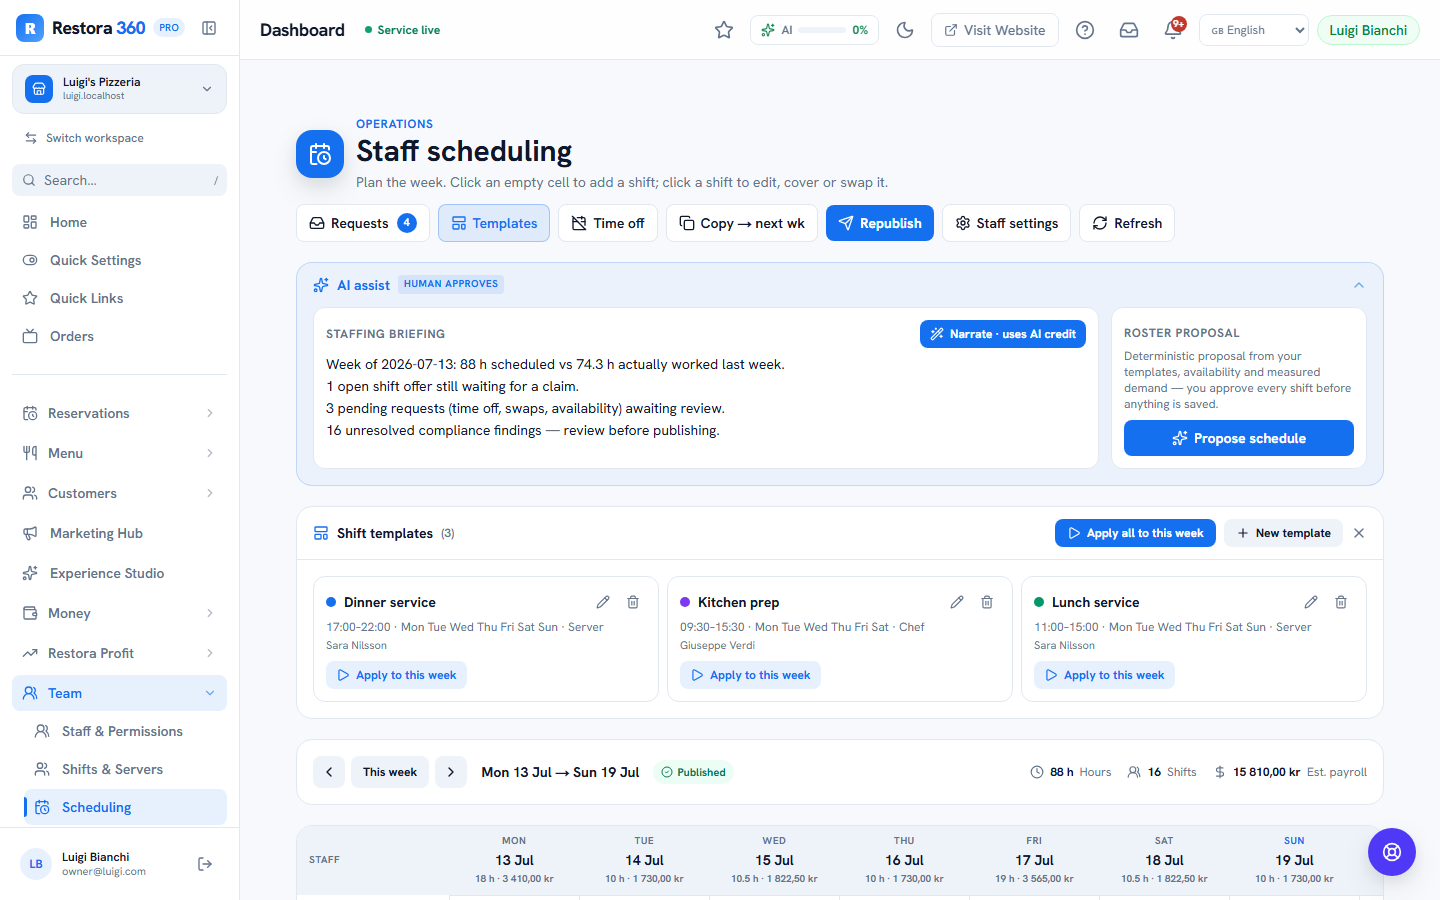Apply Kitchen prep to this week
This screenshot has width=1440, height=900.
[x=750, y=675]
